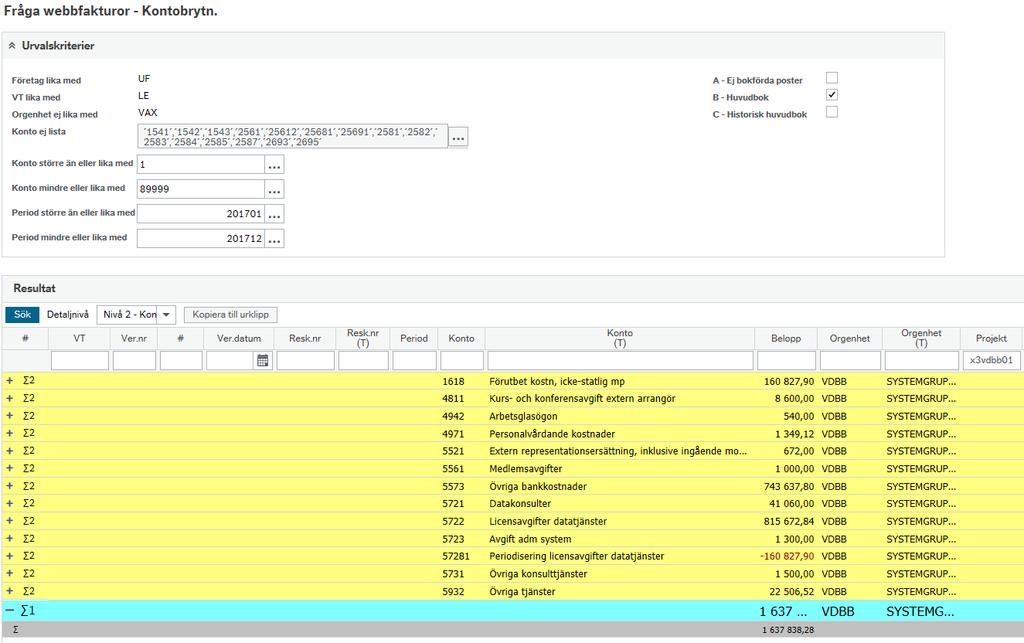Click Kopiera till urklipp button

(231, 315)
